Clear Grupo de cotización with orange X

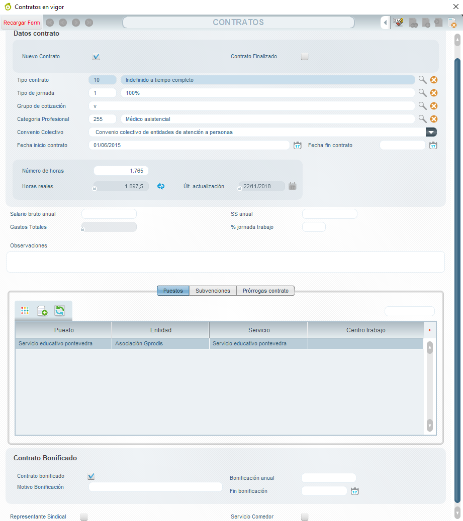point(434,106)
